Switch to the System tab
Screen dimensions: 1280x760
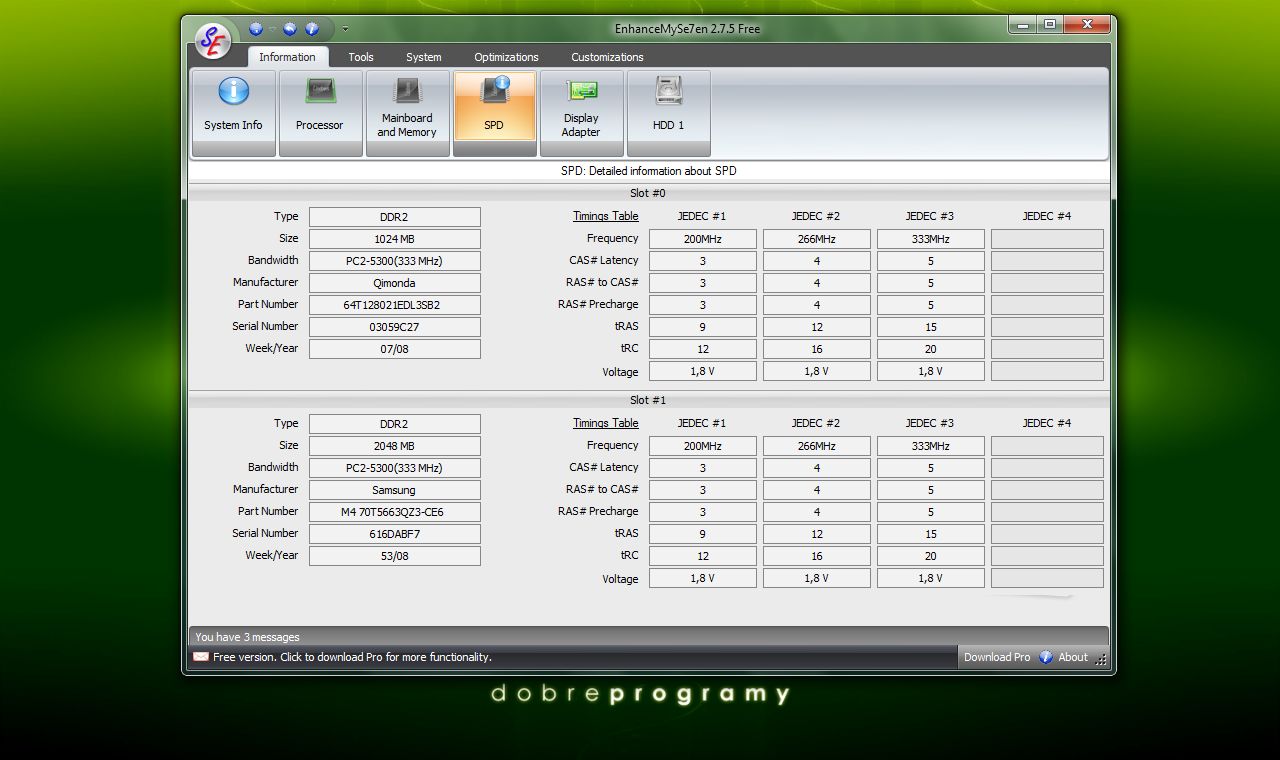(424, 57)
